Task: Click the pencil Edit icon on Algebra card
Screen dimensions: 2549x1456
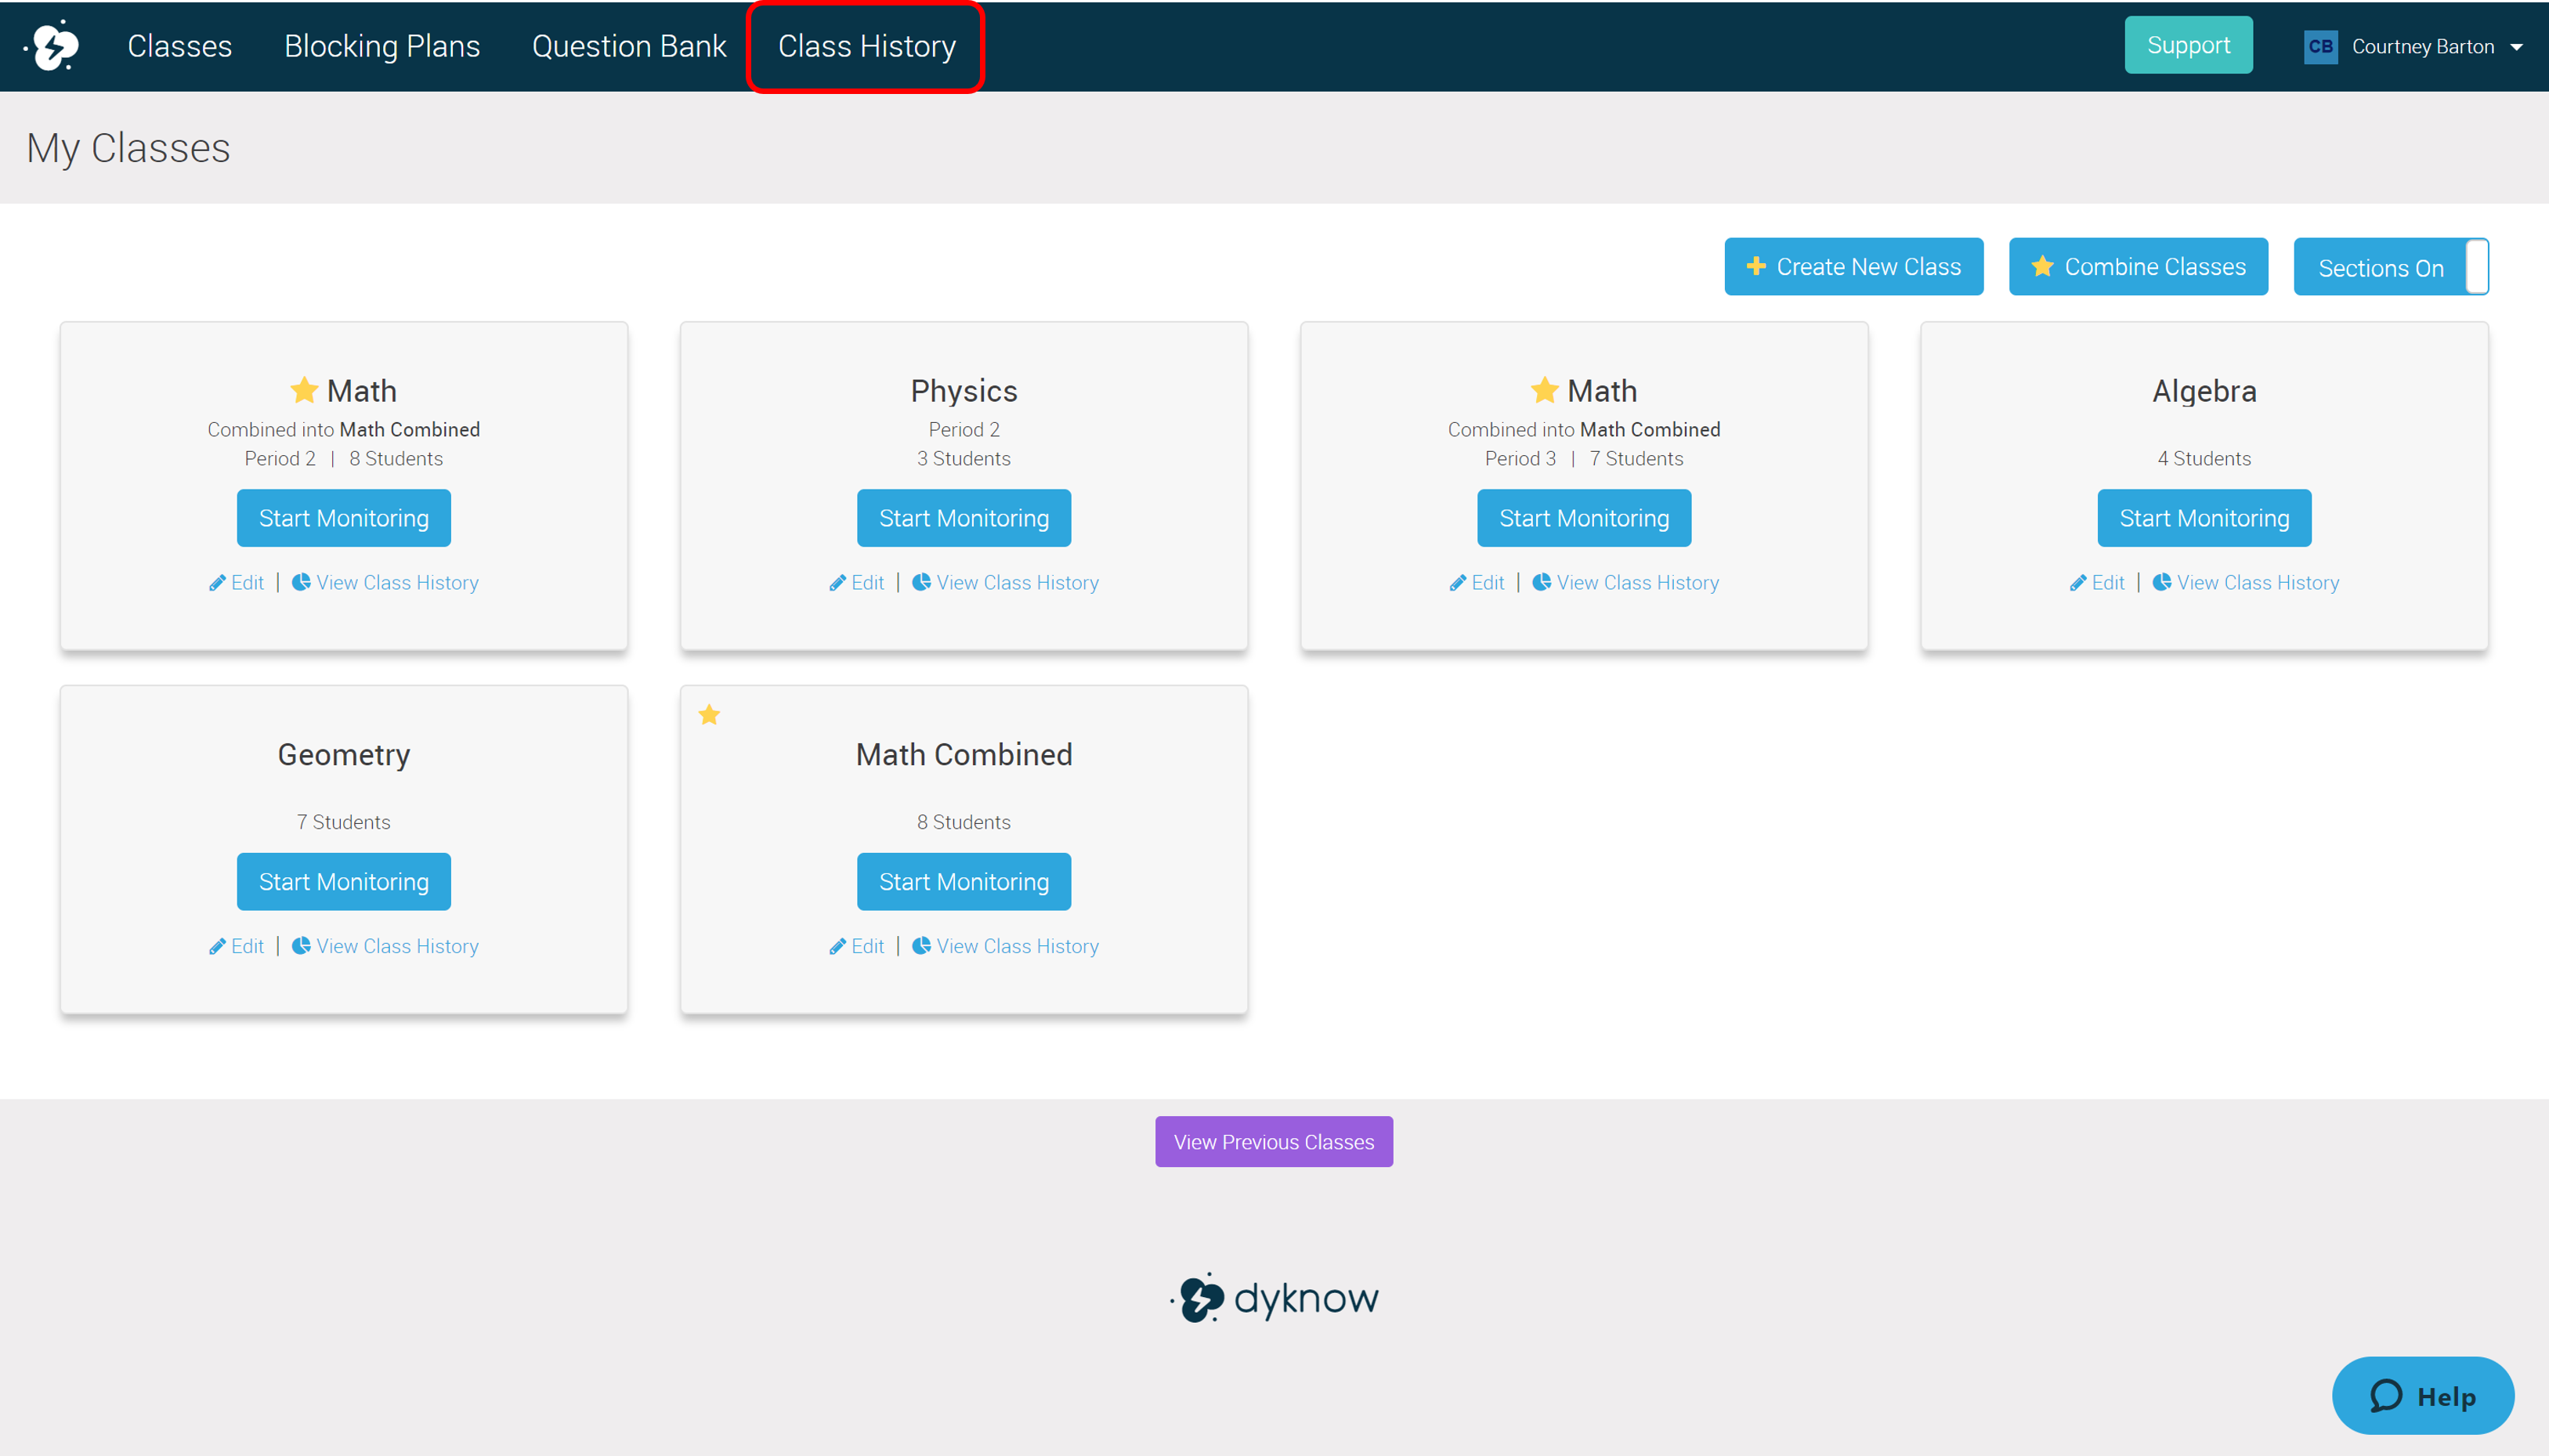Action: 2078,583
